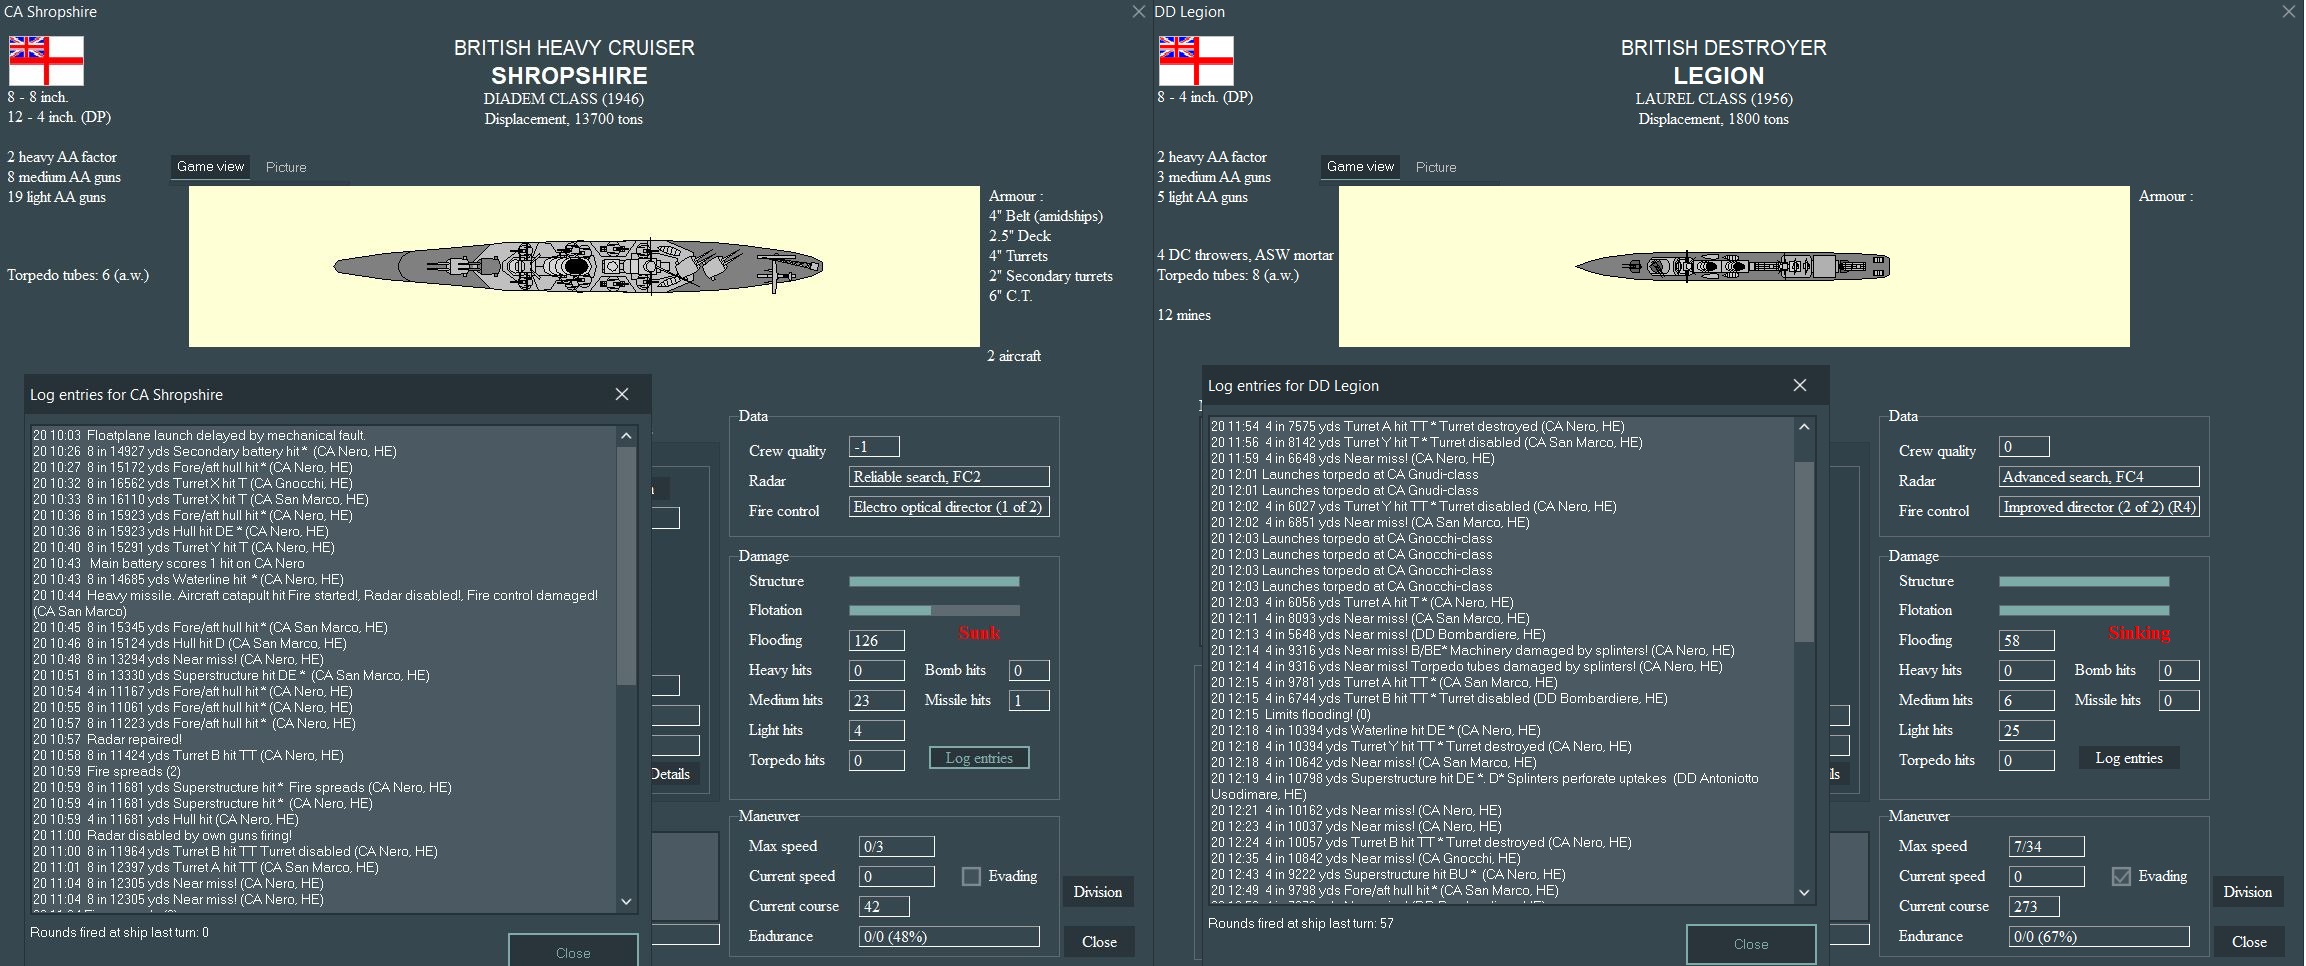Click '12 mines' text in Legion window
2306x966 pixels.
[x=1184, y=315]
